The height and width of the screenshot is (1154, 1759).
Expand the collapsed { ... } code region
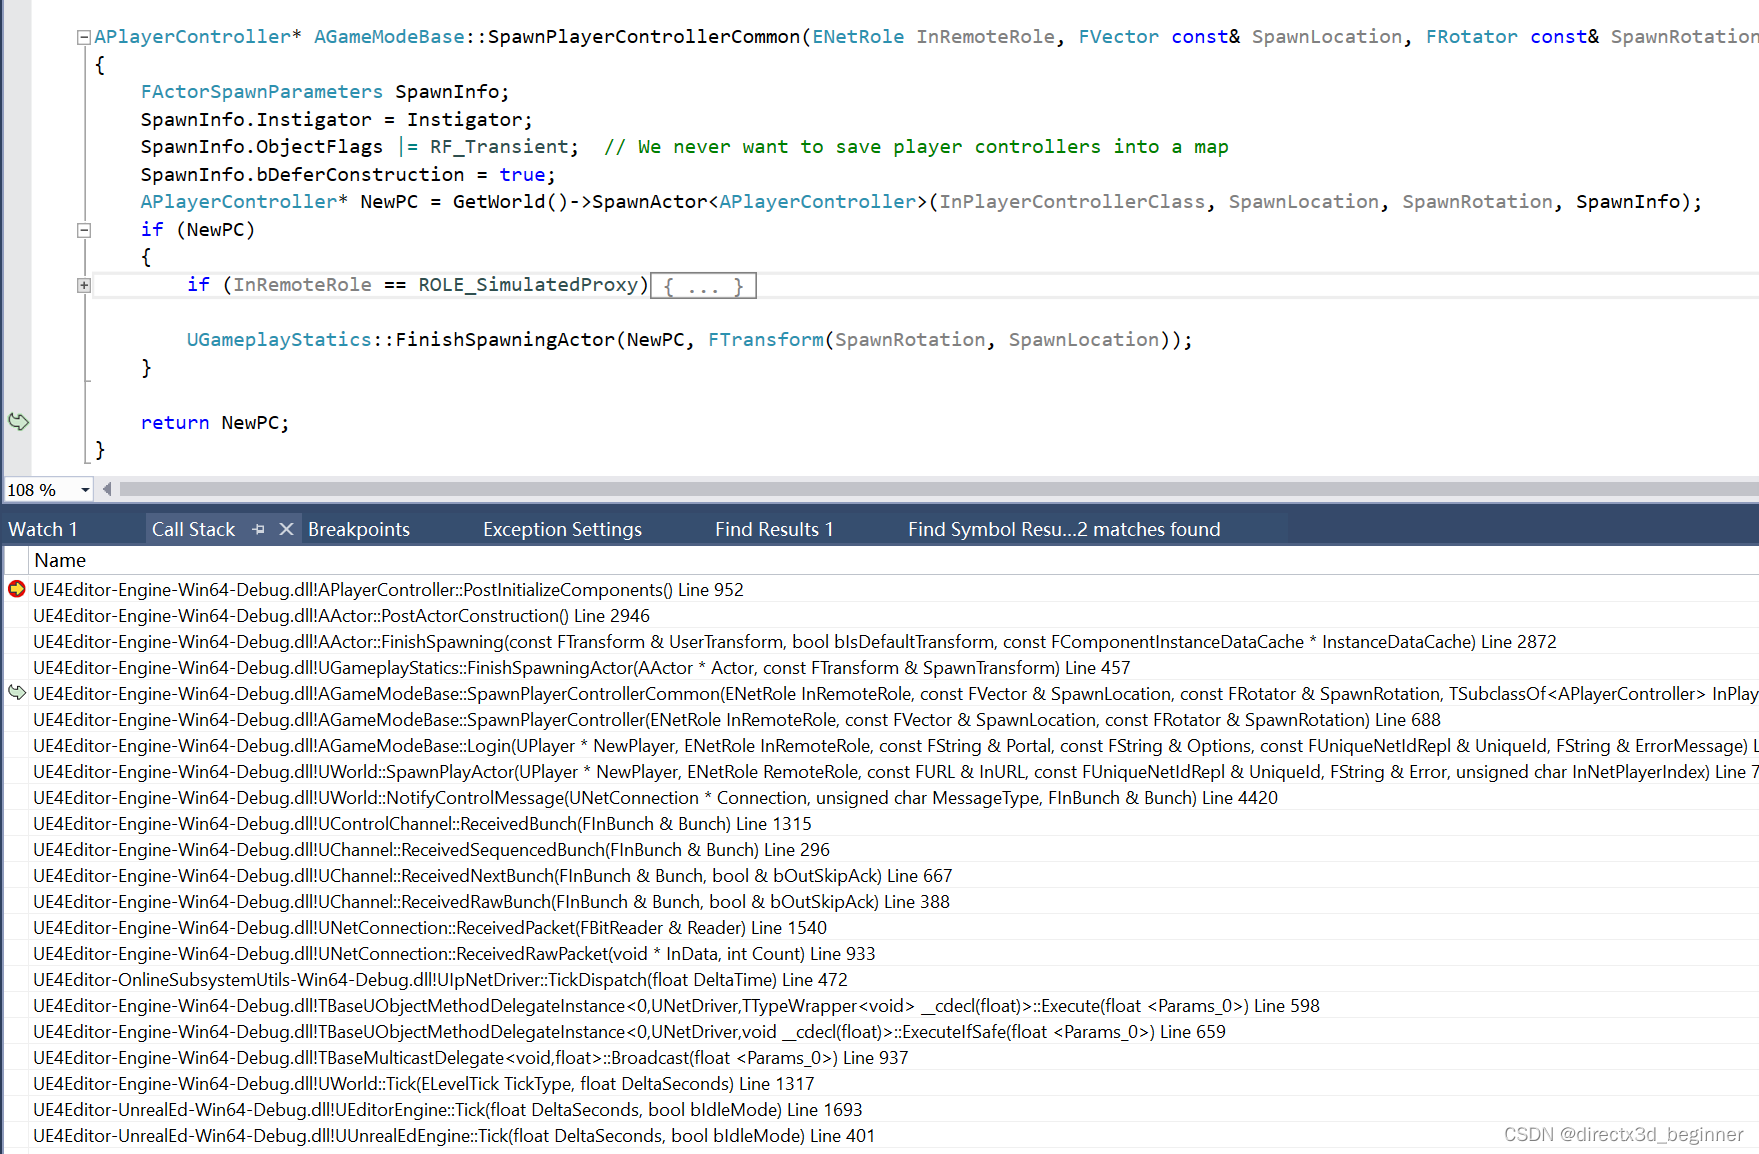click(x=703, y=286)
